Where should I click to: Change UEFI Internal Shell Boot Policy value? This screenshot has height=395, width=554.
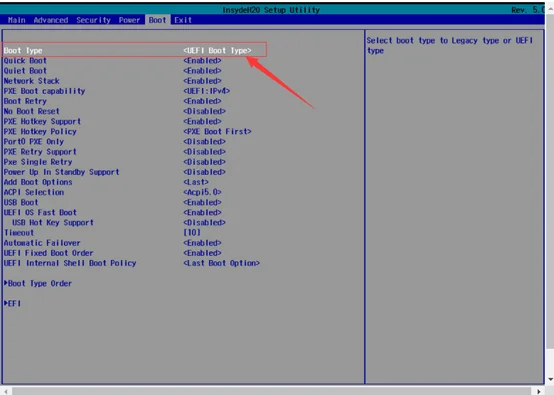tap(221, 263)
